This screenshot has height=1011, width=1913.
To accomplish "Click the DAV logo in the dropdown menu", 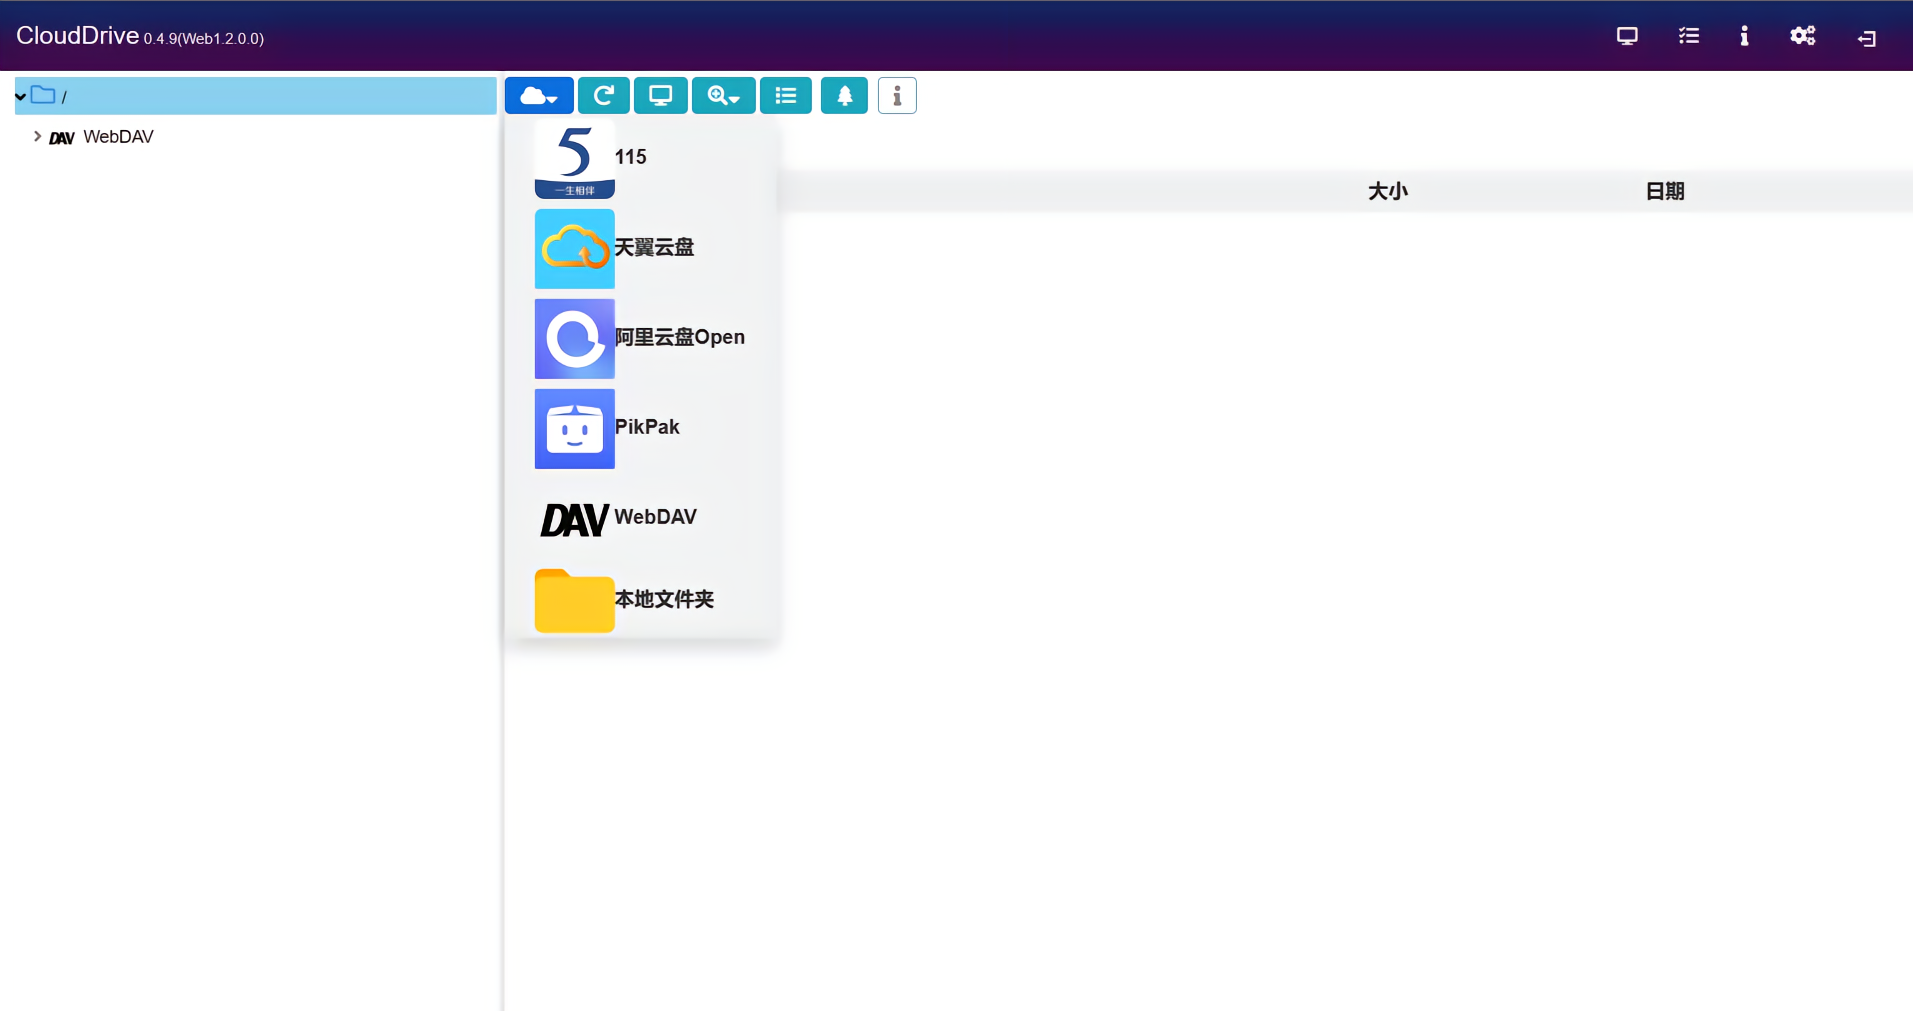I will (x=574, y=519).
